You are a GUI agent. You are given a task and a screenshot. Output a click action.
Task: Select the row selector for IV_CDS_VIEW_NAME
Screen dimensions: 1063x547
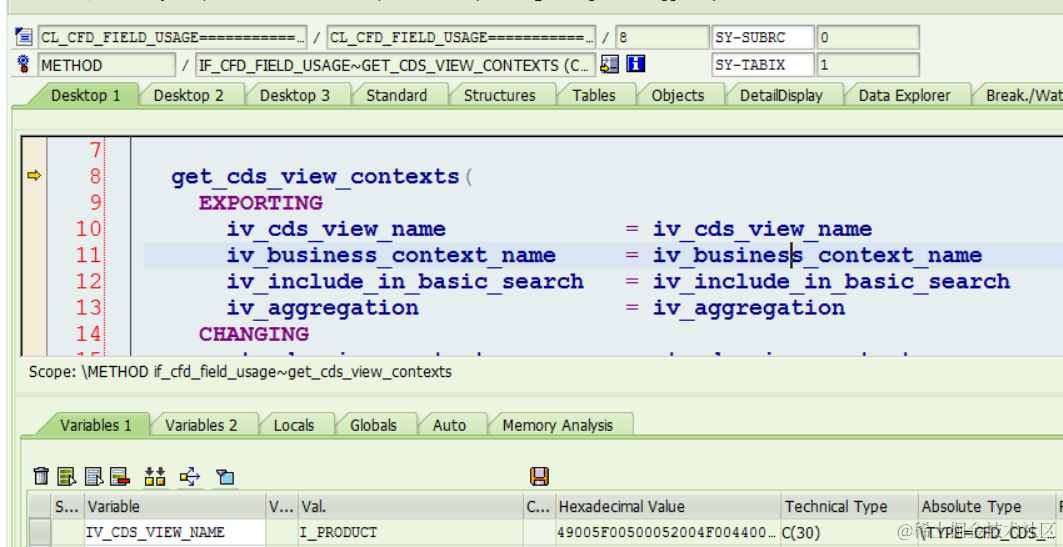[40, 533]
